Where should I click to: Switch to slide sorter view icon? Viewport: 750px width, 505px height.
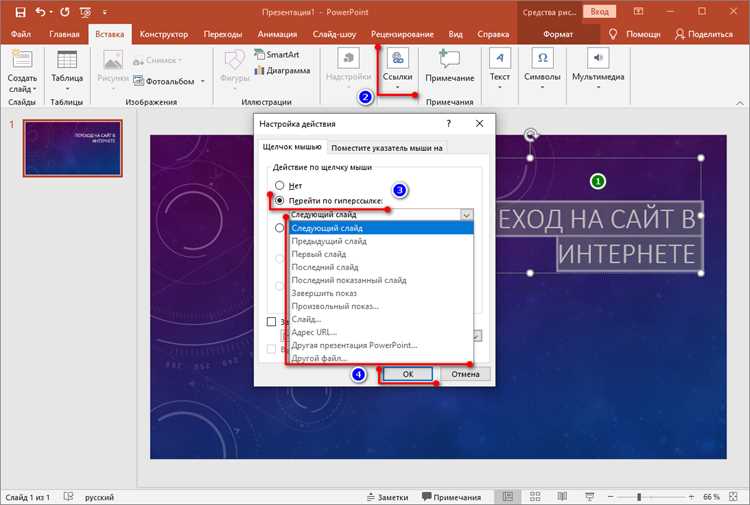coord(535,496)
